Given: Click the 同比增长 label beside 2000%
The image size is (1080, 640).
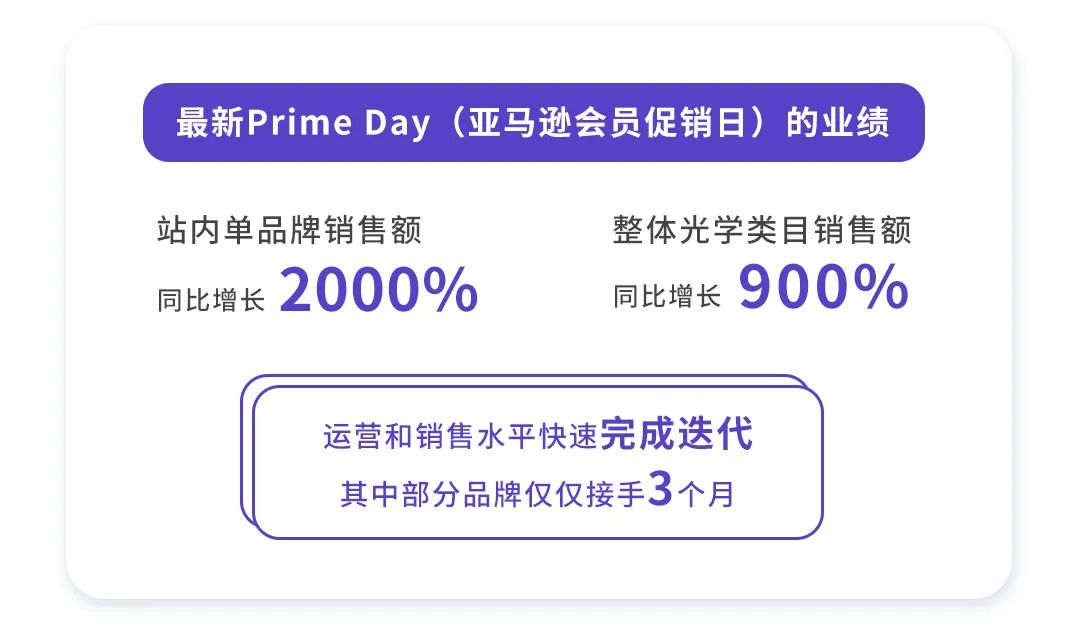Looking at the screenshot, I should (211, 300).
